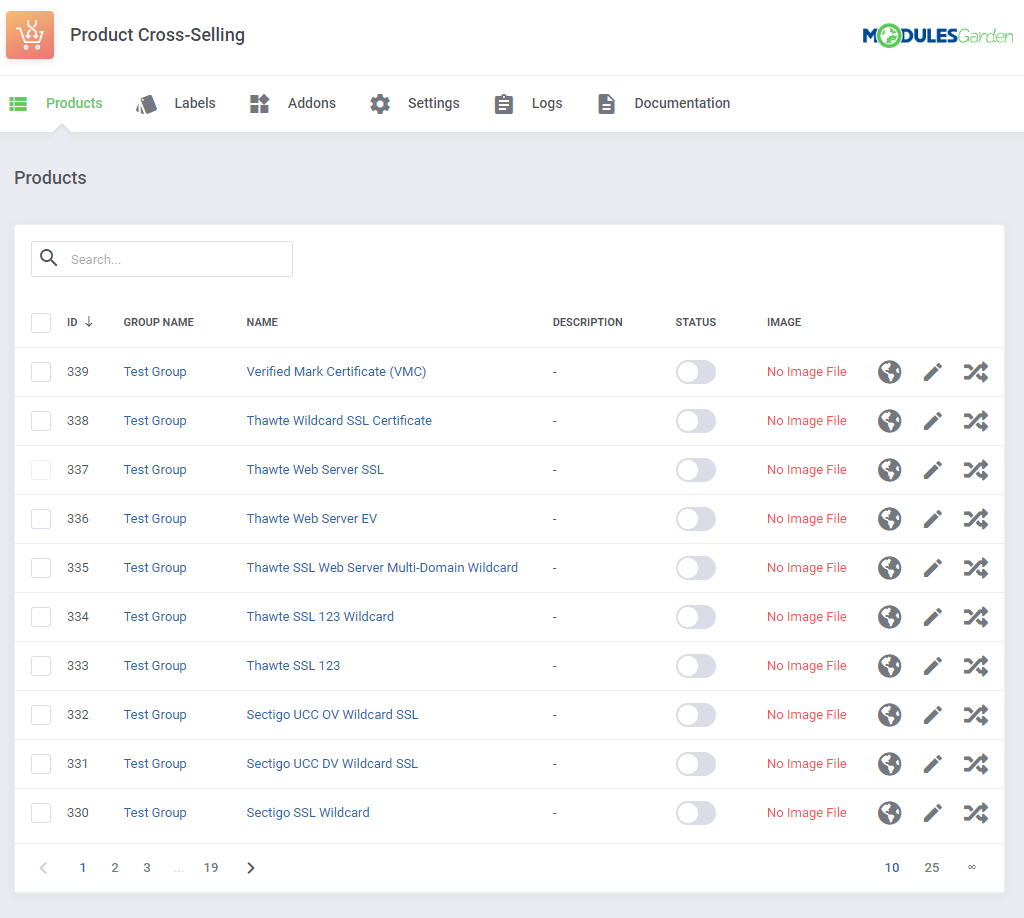Click pencil icon for Thawte Web Server EV
Image resolution: width=1024 pixels, height=918 pixels.
pyautogui.click(x=933, y=519)
